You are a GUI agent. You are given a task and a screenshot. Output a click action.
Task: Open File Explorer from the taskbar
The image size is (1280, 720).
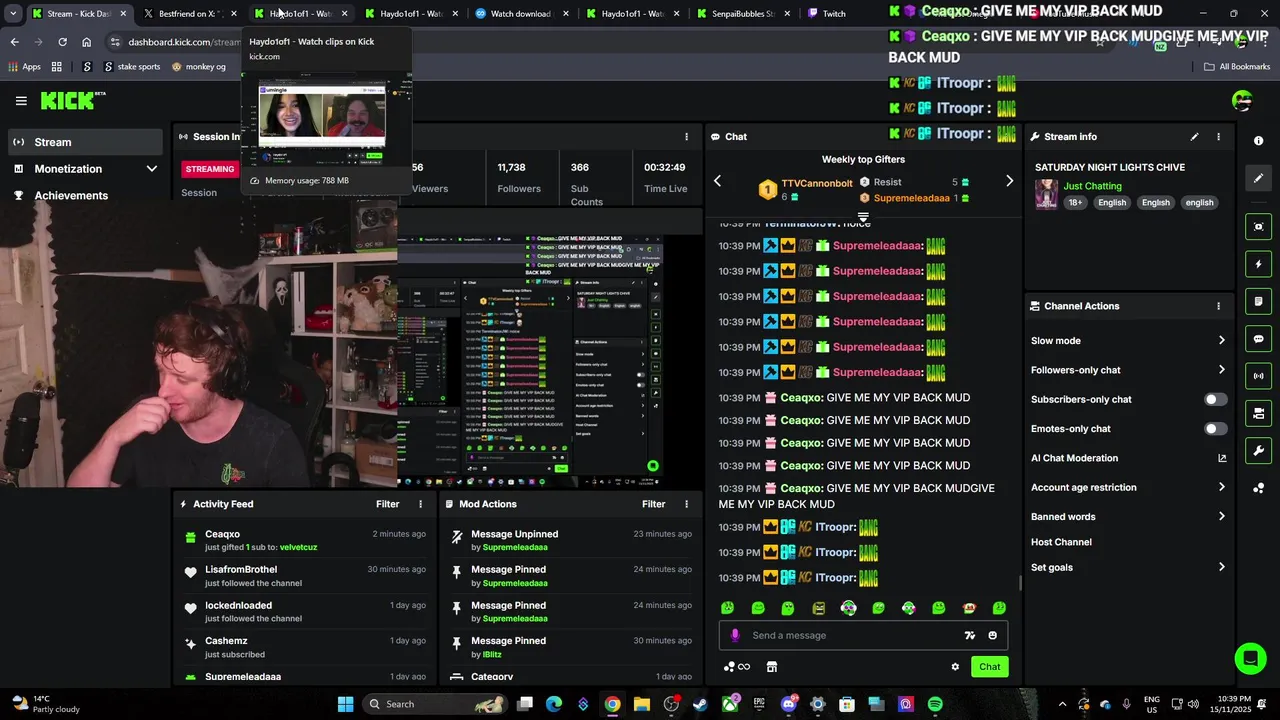[642, 704]
